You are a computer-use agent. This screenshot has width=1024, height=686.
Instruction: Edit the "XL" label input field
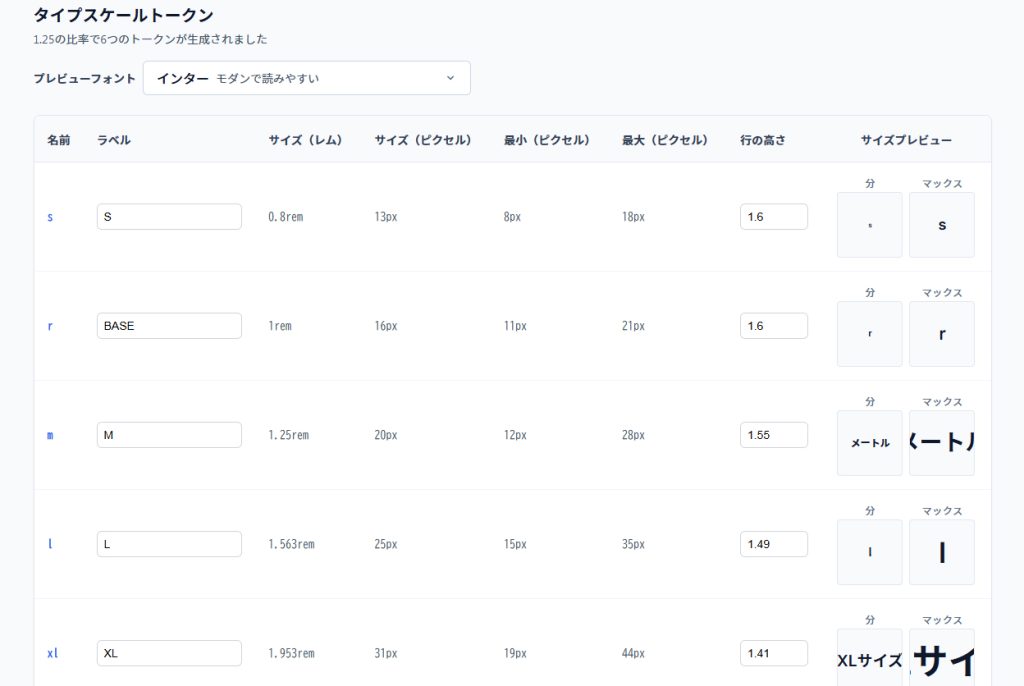pos(169,653)
